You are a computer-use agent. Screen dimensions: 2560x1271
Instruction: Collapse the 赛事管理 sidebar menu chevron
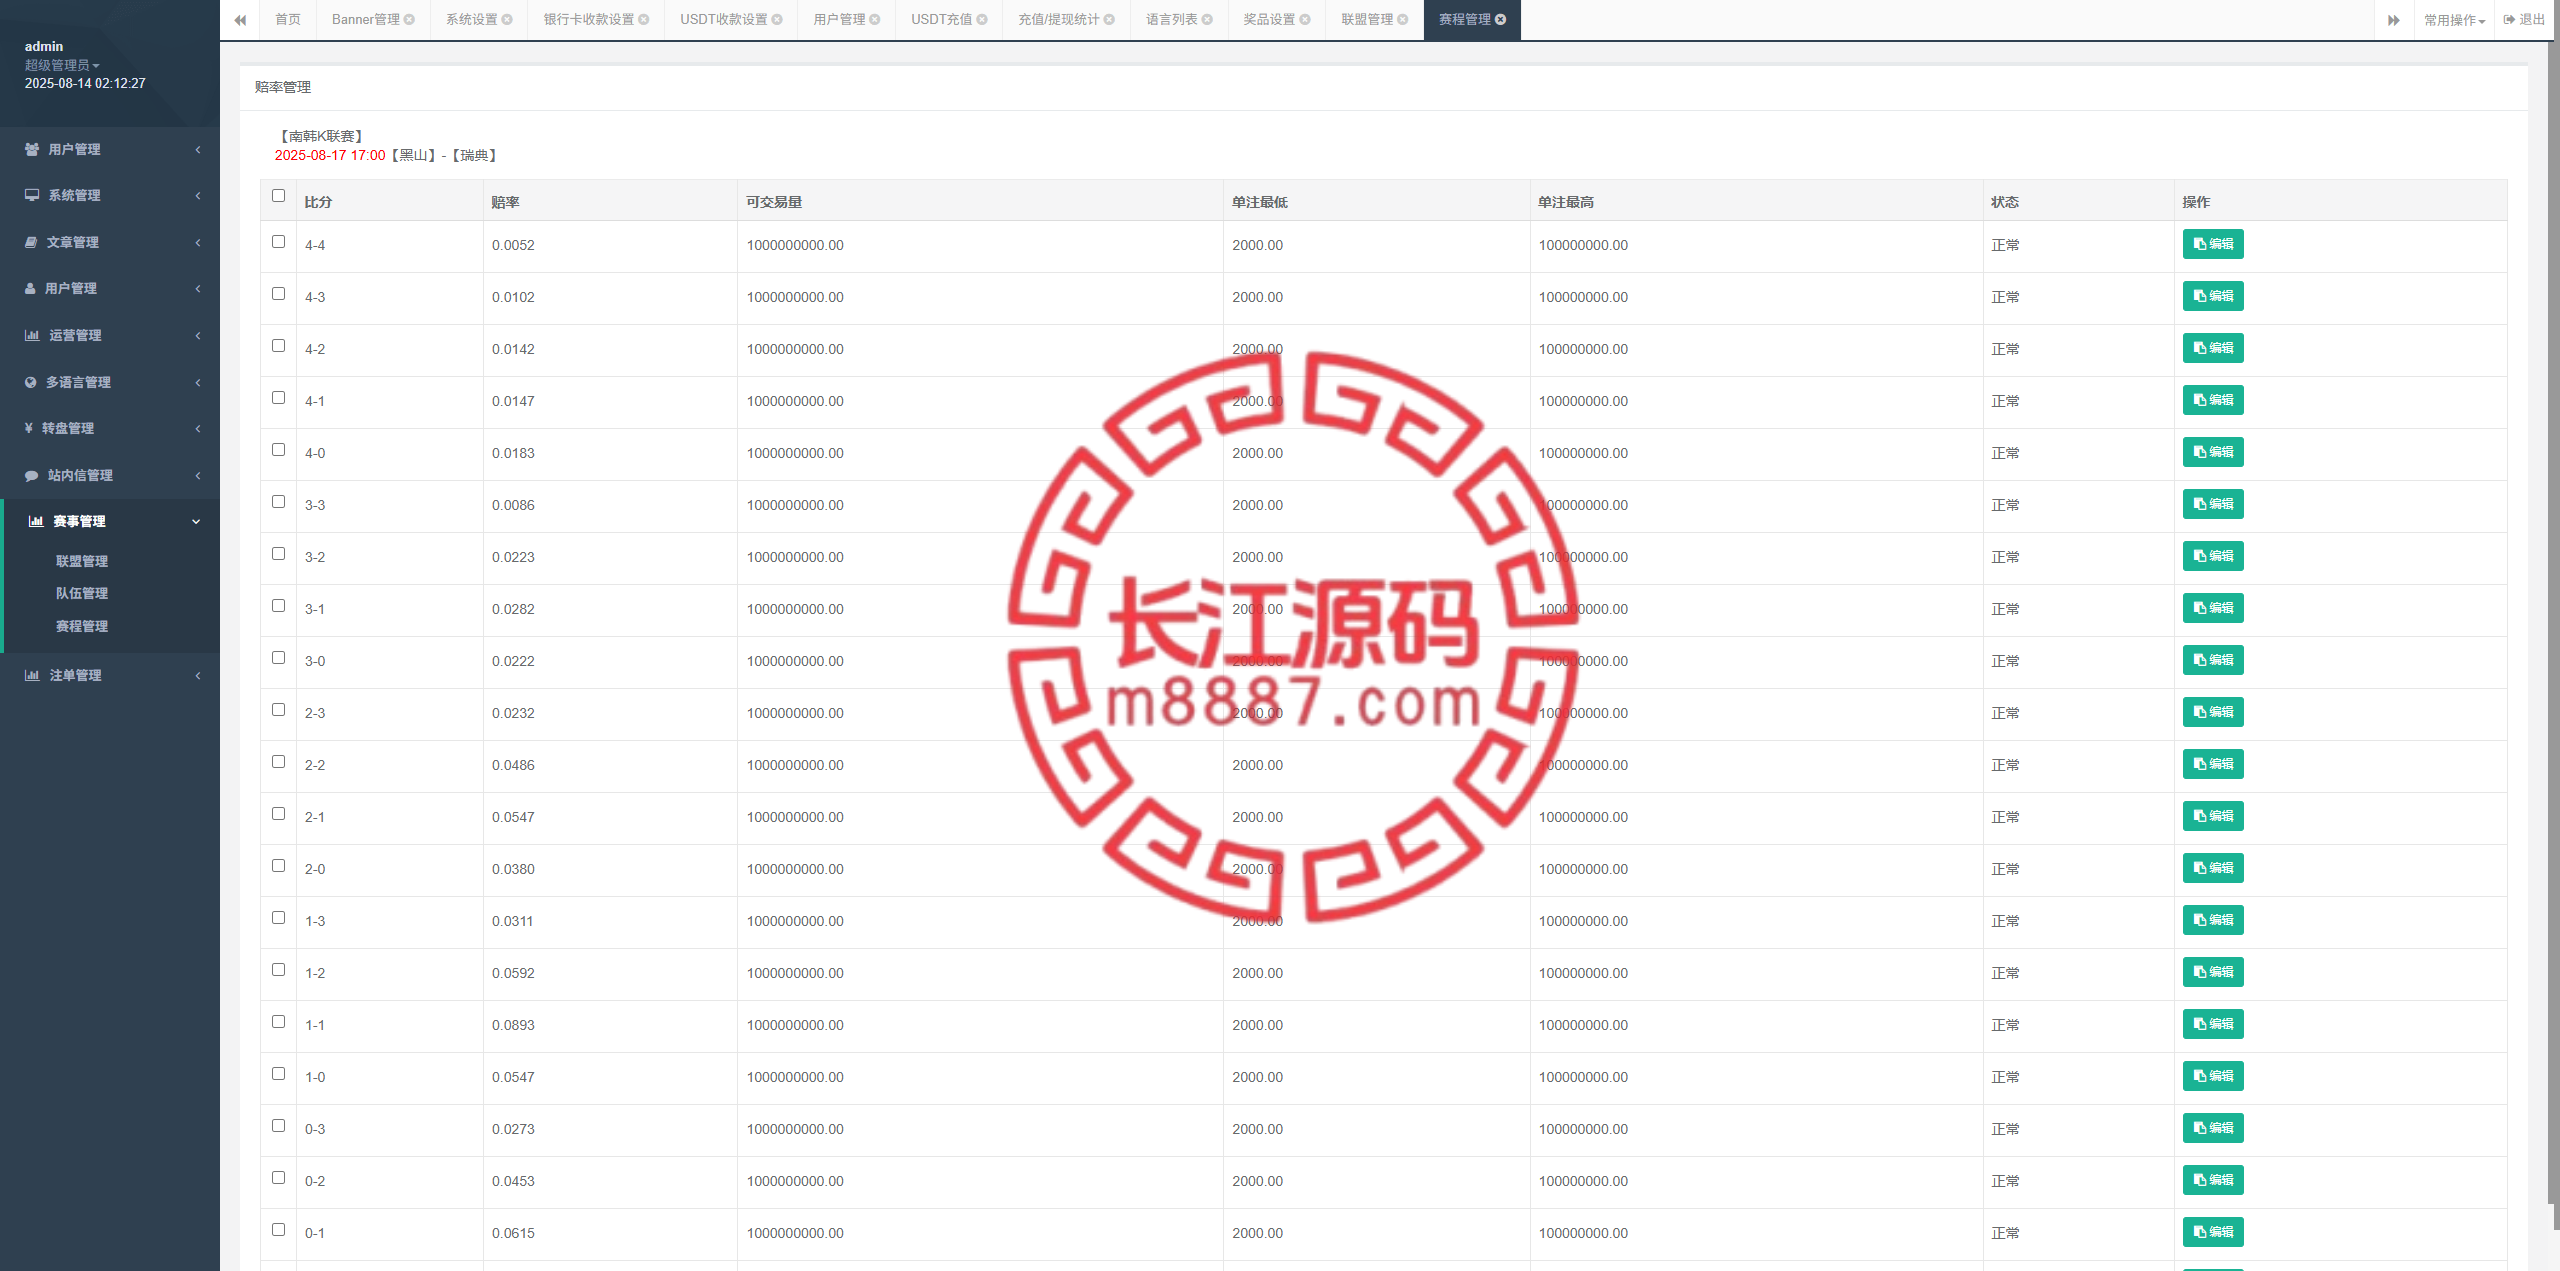[196, 521]
